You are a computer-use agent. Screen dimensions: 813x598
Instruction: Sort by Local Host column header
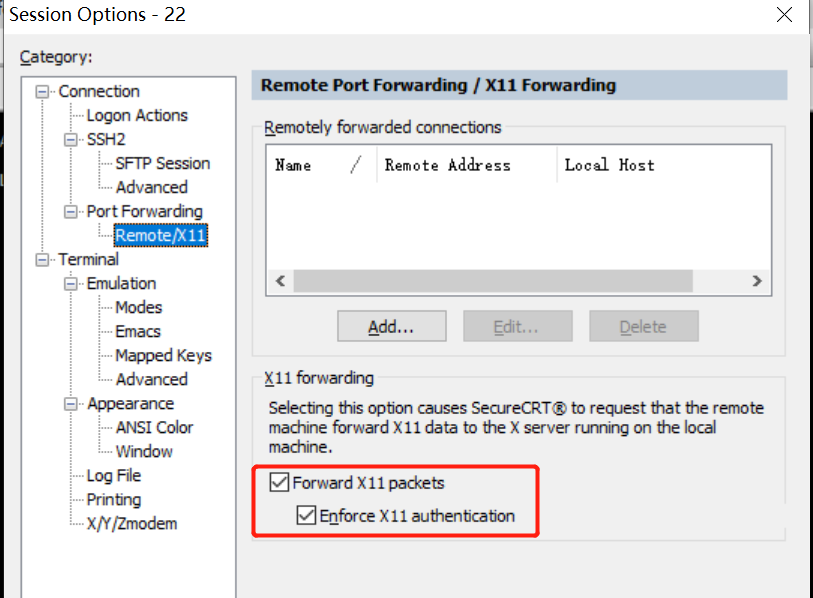coord(609,166)
